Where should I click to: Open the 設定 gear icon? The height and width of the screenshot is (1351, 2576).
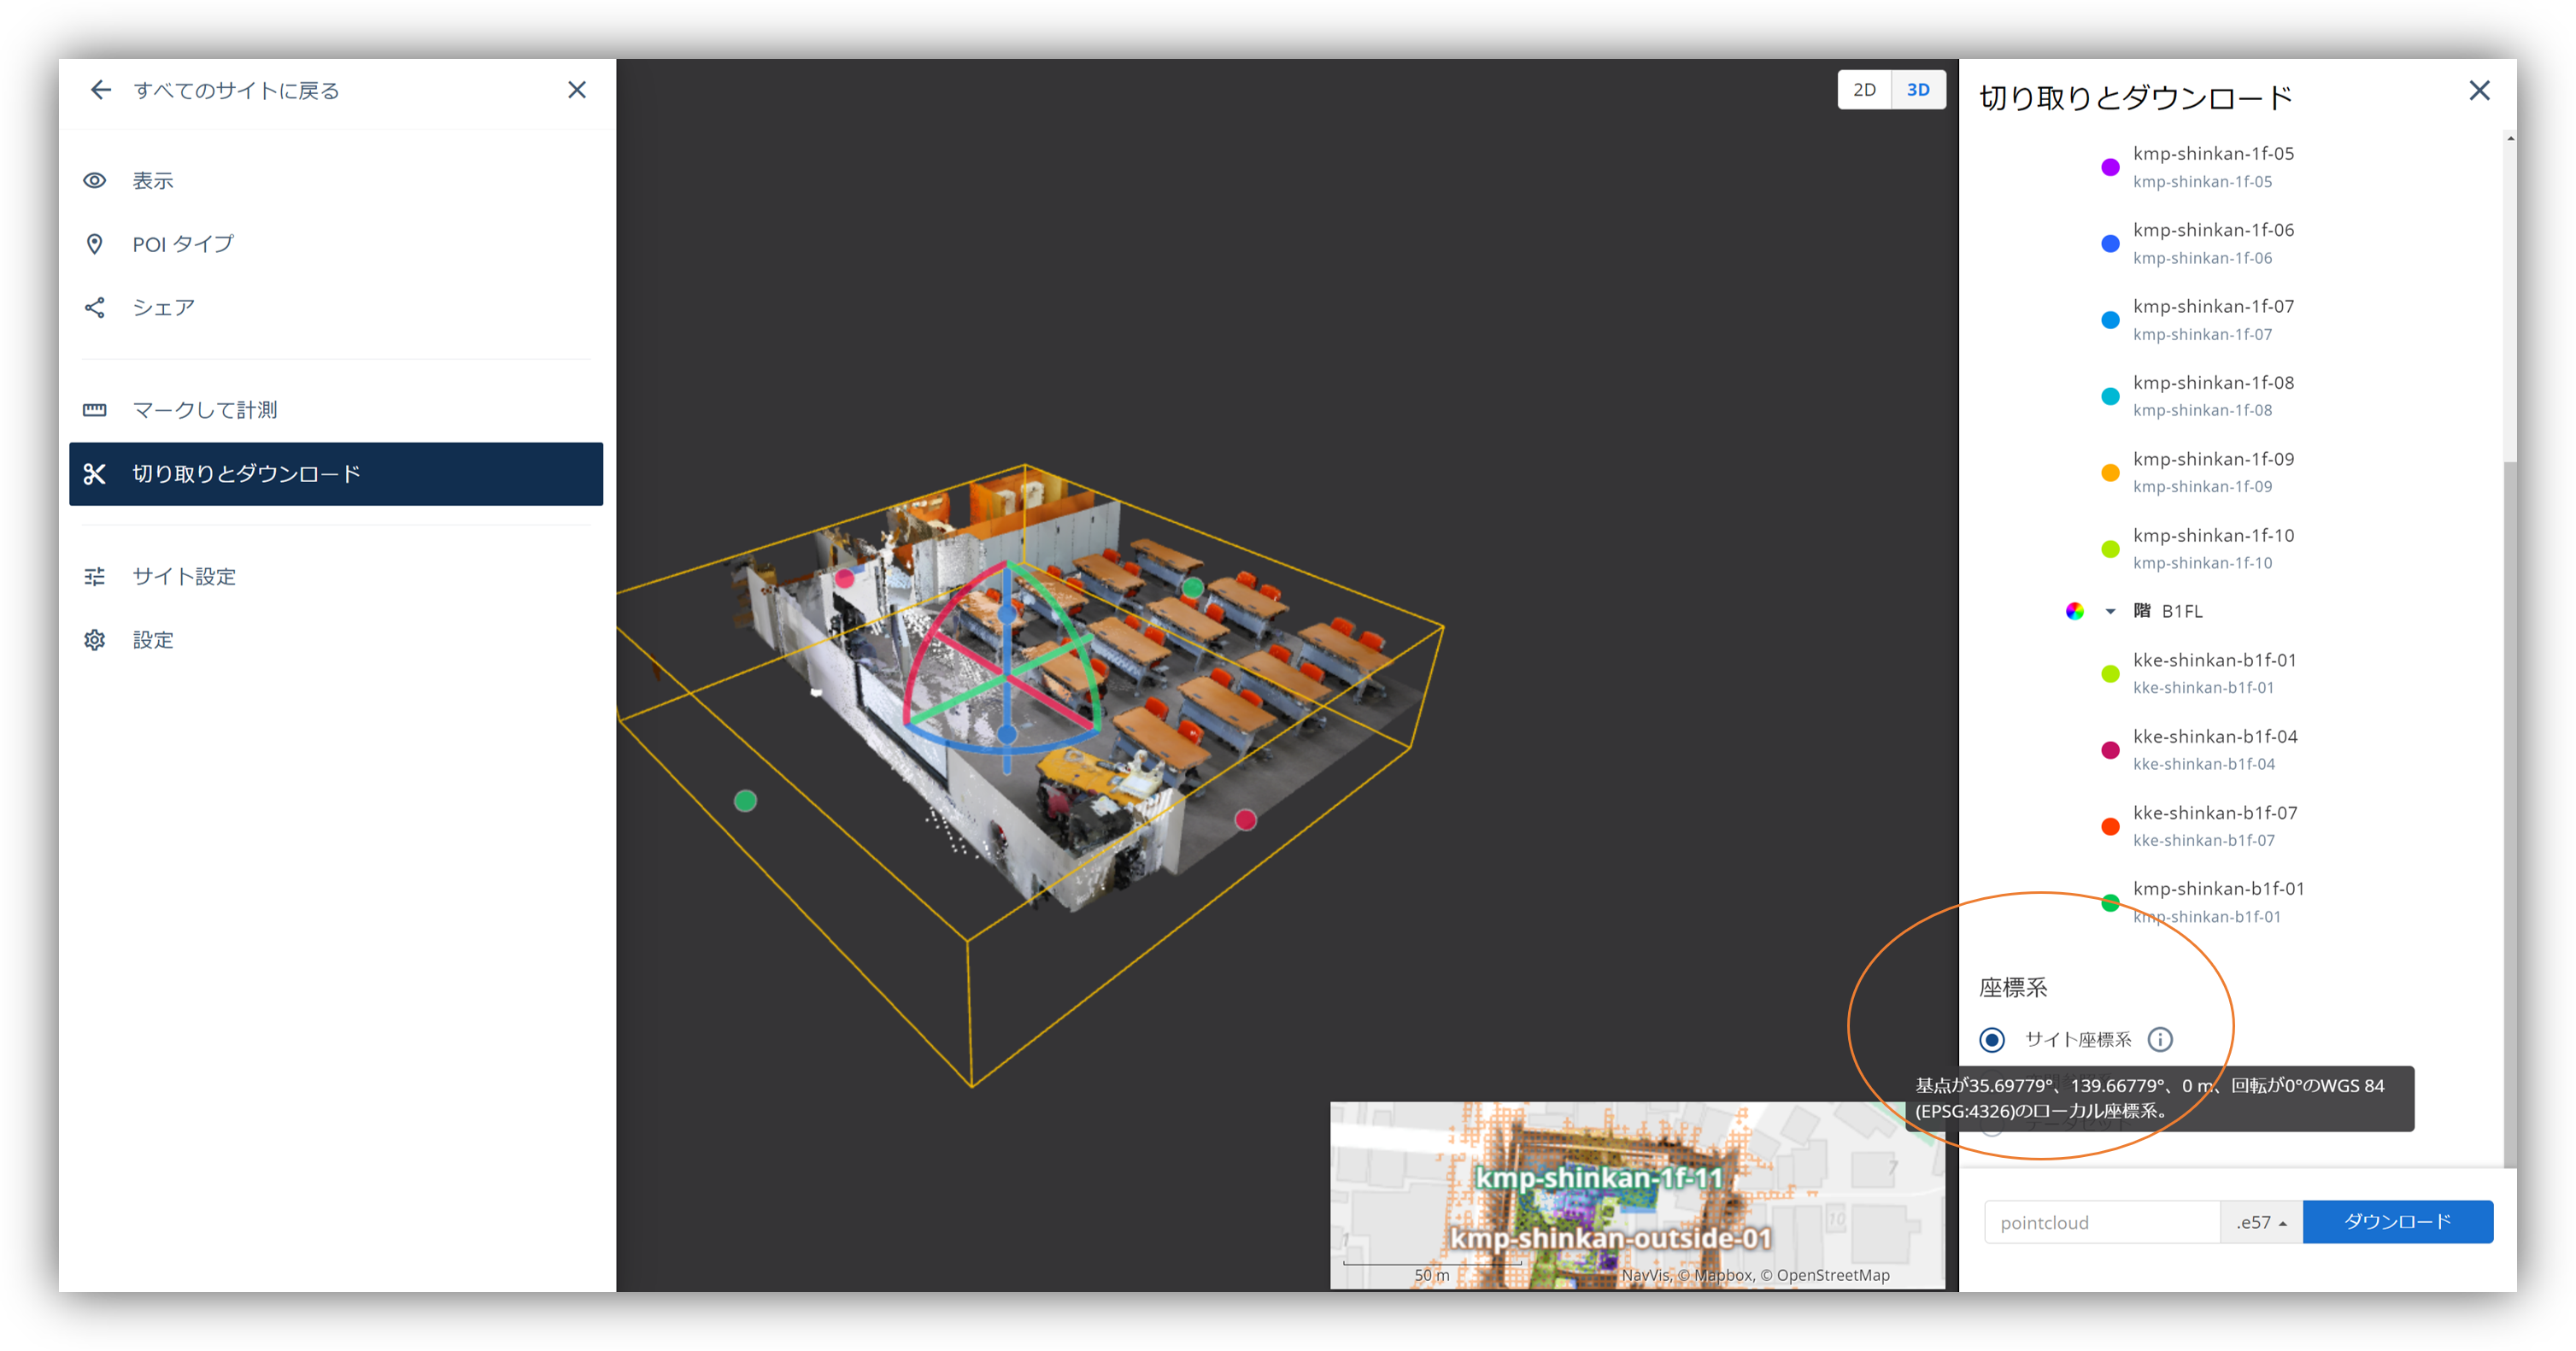coord(95,640)
